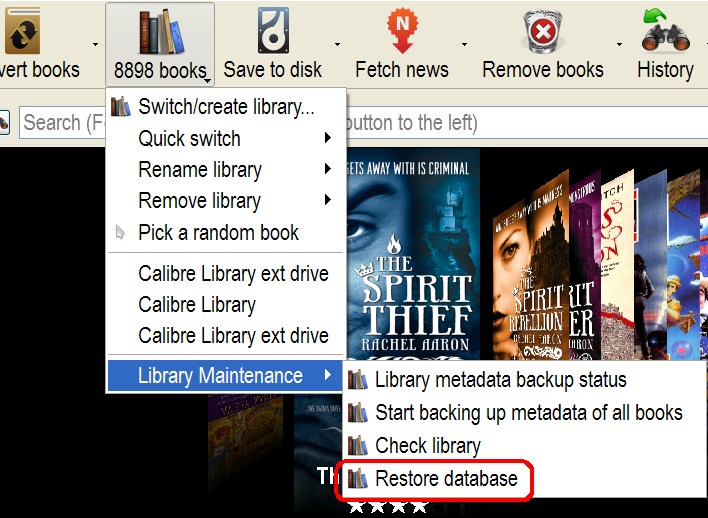The width and height of the screenshot is (708, 518).
Task: Click the icon beside Check library
Action: point(358,446)
